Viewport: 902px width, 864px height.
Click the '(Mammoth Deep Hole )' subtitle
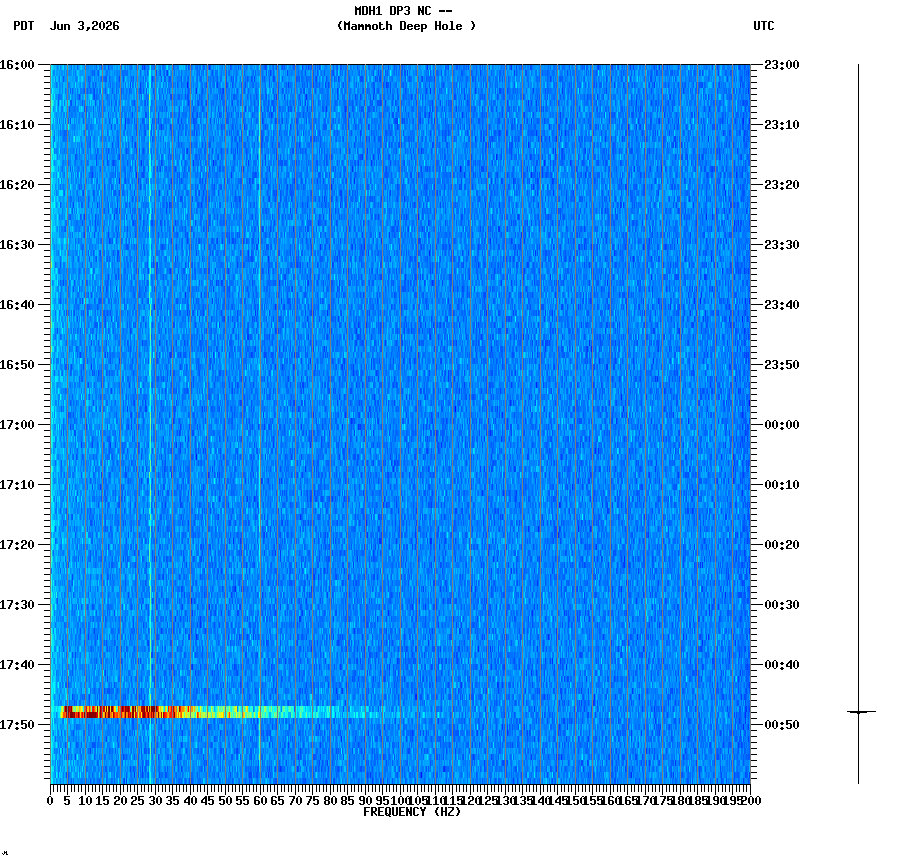[x=406, y=26]
